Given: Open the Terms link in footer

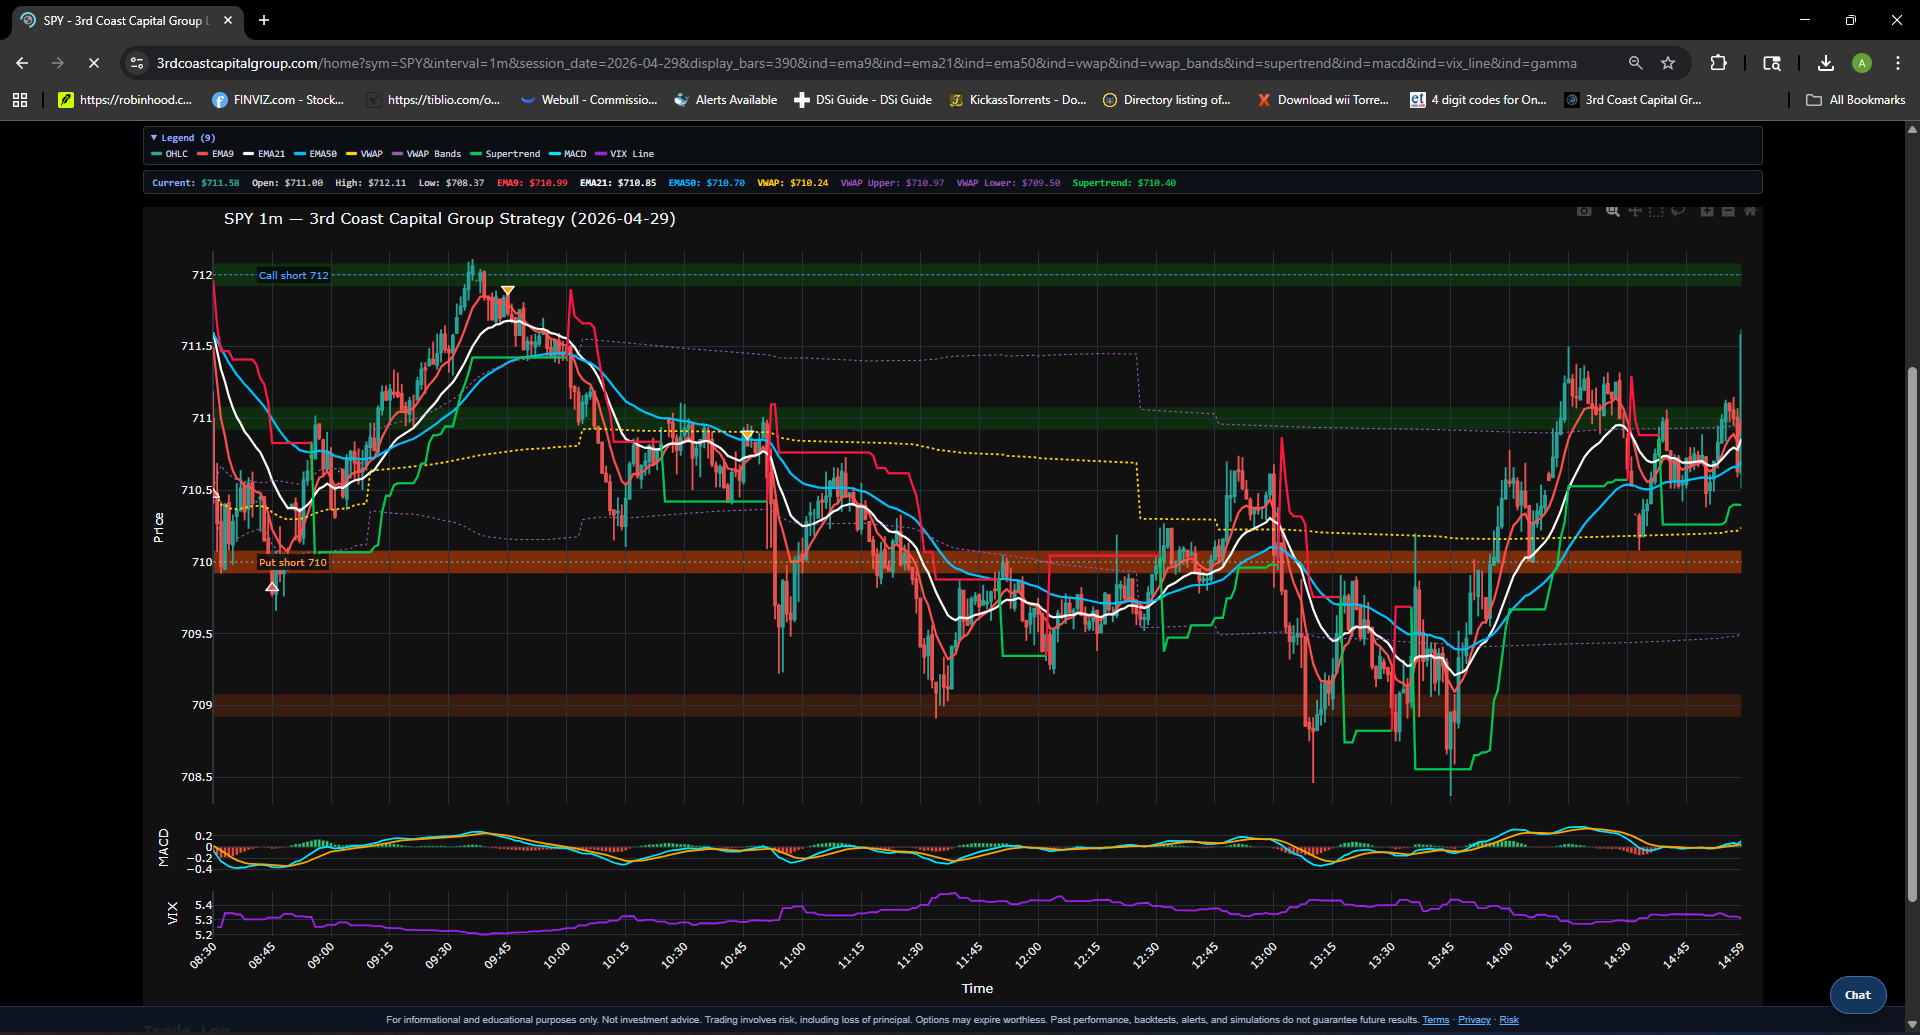Looking at the screenshot, I should click(1436, 1020).
